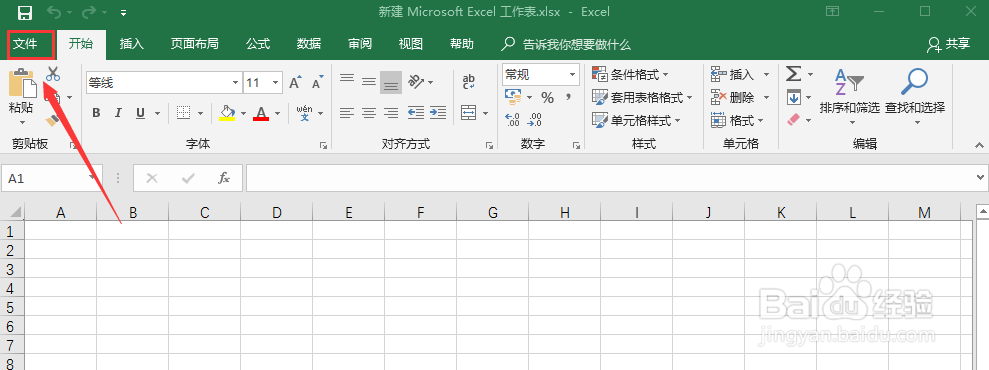Click the decrease indent icon
The image size is (989, 370).
(x=416, y=113)
